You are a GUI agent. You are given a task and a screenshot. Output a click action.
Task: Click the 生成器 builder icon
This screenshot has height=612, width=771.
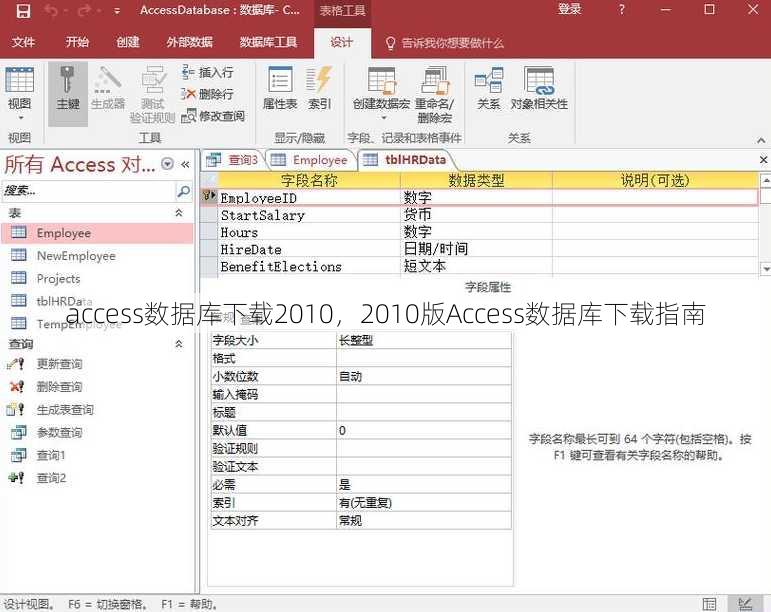108,88
